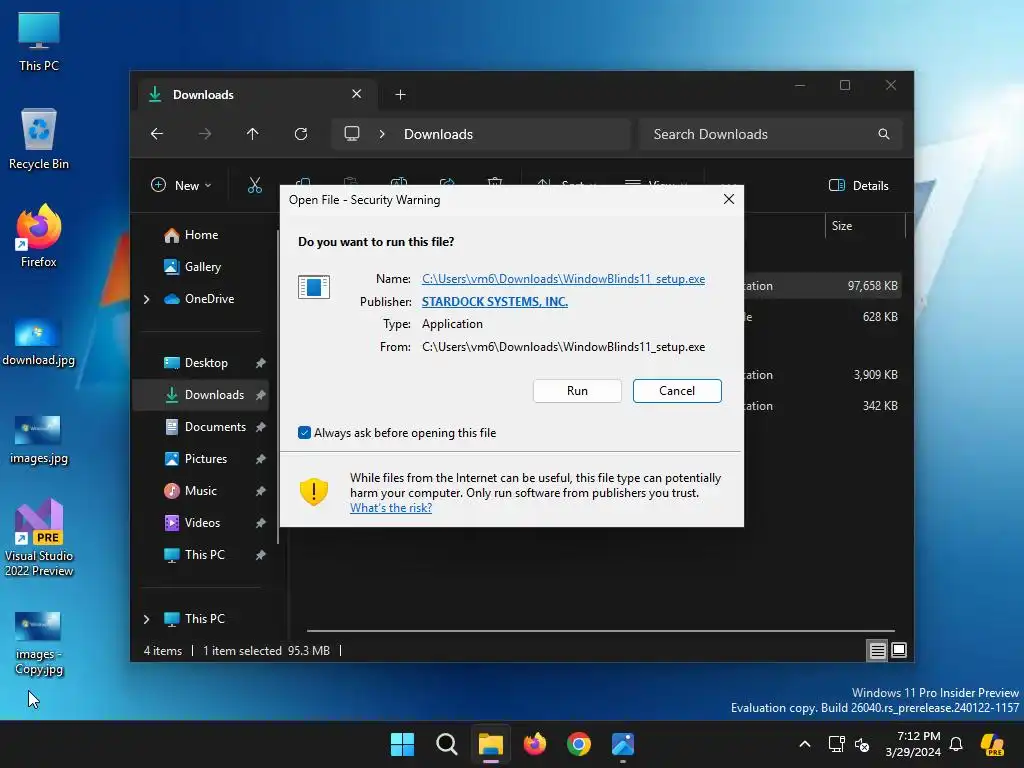The height and width of the screenshot is (768, 1024).
Task: Toggle the Details pane button
Action: [859, 185]
